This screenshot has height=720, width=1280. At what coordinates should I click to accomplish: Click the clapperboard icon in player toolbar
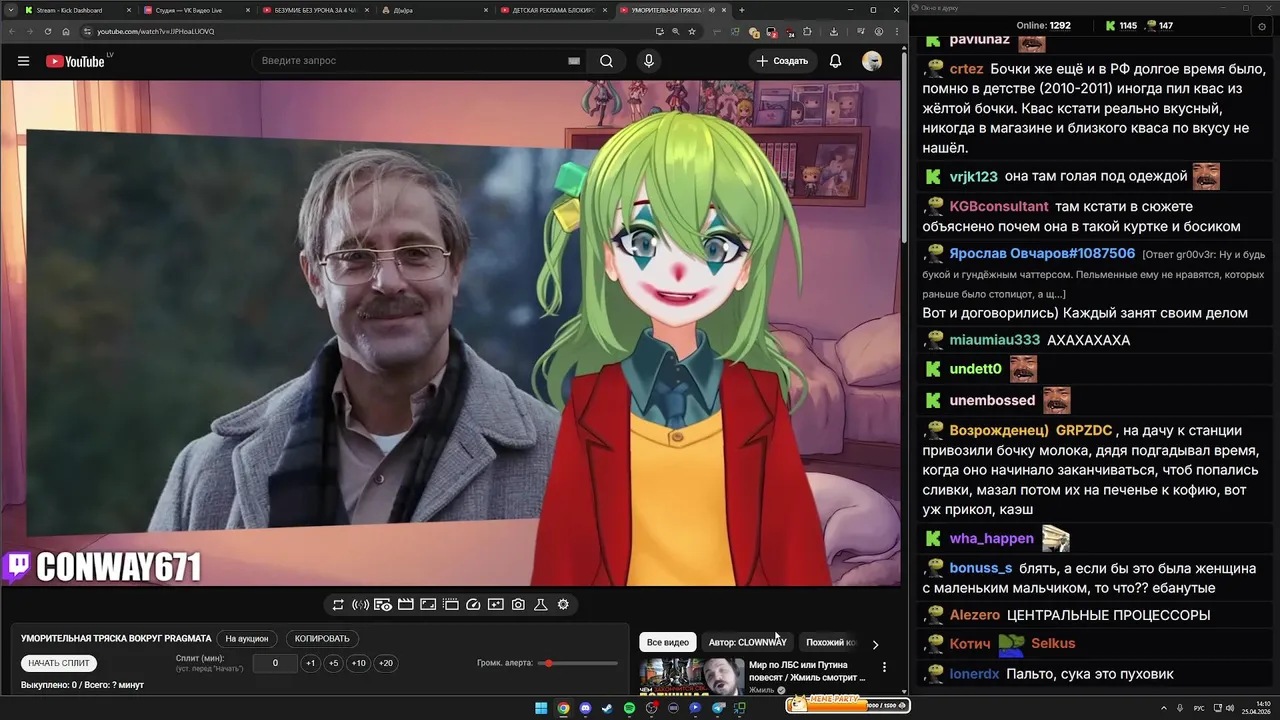pyautogui.click(x=406, y=604)
